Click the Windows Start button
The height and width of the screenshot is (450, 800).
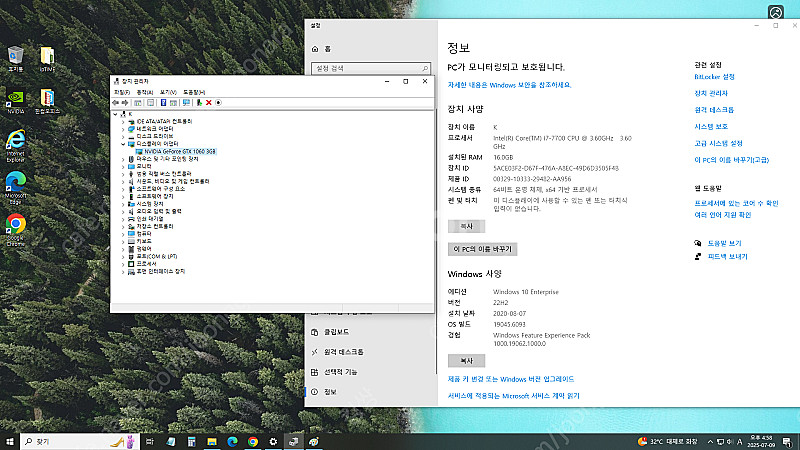10,441
